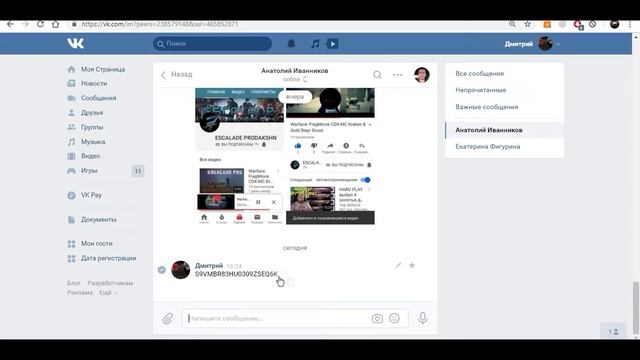The width and height of the screenshot is (640, 360).
Task: Click the orange browser extension icon
Action: (547, 24)
